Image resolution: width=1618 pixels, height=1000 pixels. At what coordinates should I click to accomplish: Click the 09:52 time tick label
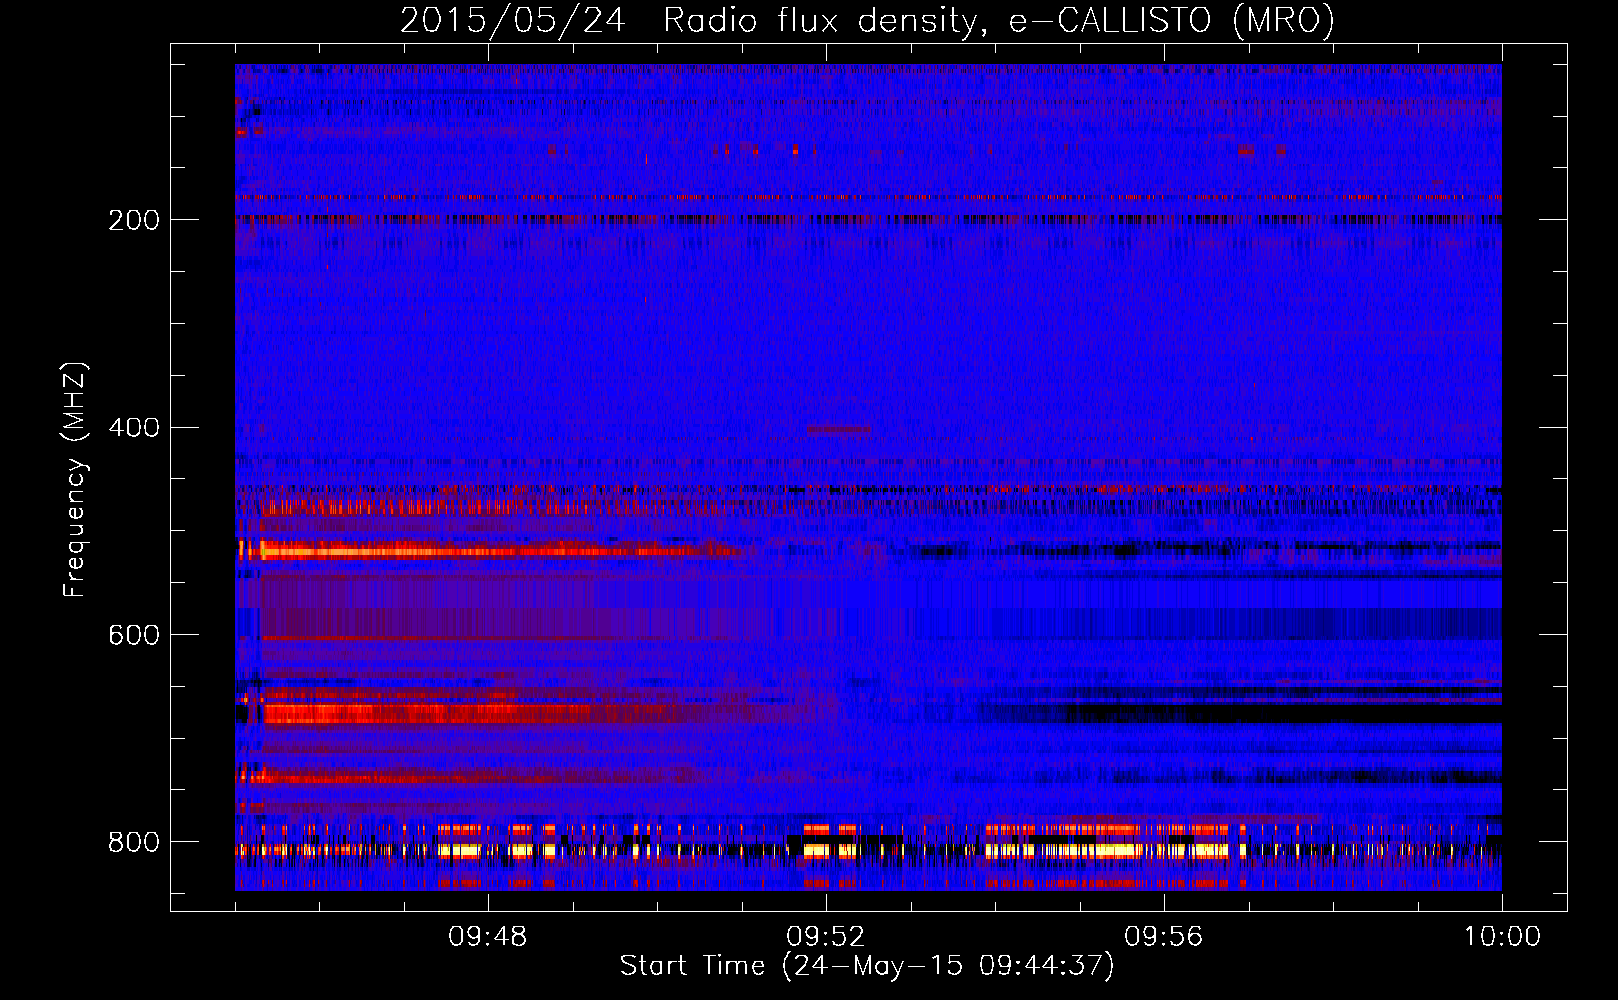[826, 937]
